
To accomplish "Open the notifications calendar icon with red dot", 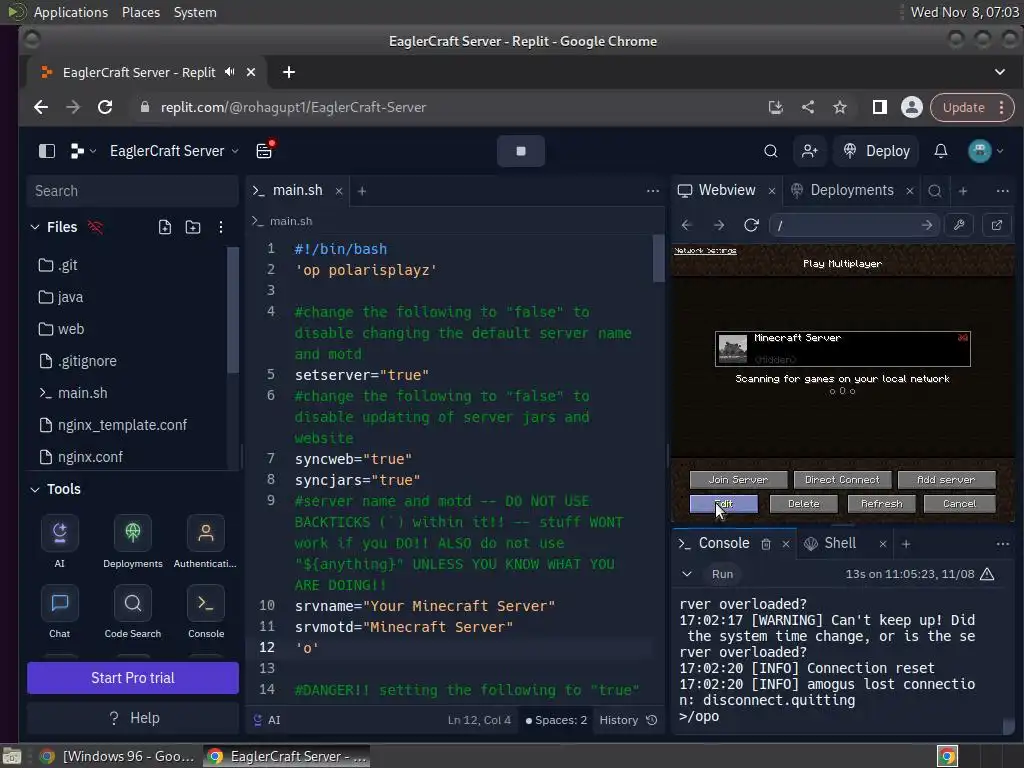I will [264, 150].
